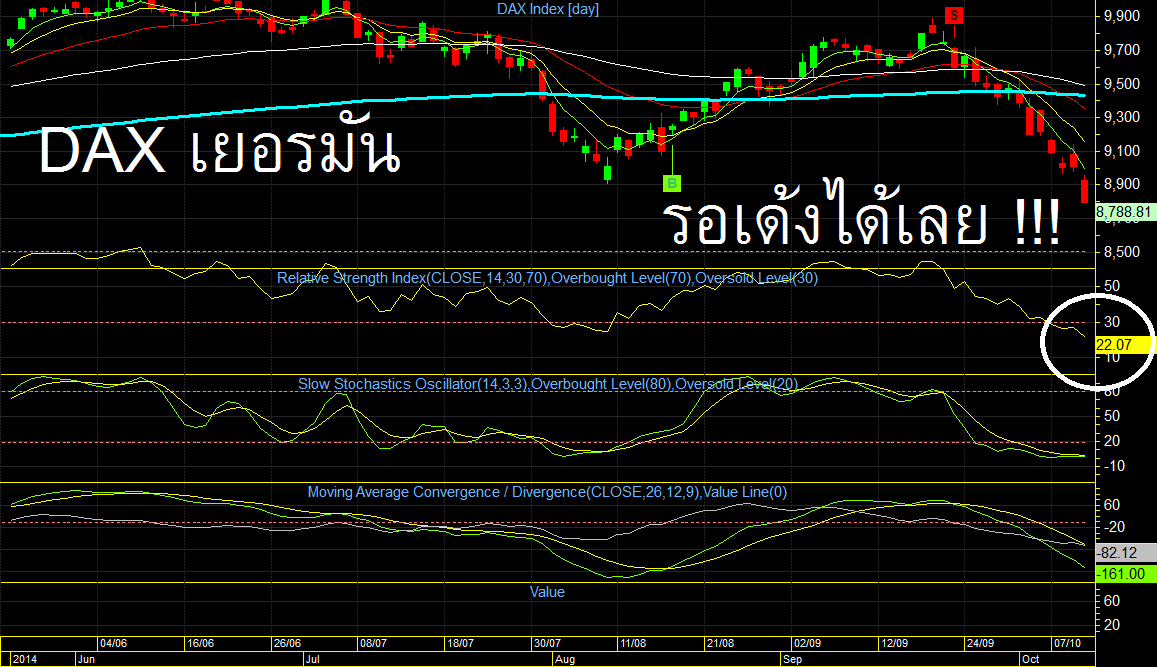The image size is (1157, 667).
Task: Click the 8,900 price axis level
Action: [x=1122, y=184]
